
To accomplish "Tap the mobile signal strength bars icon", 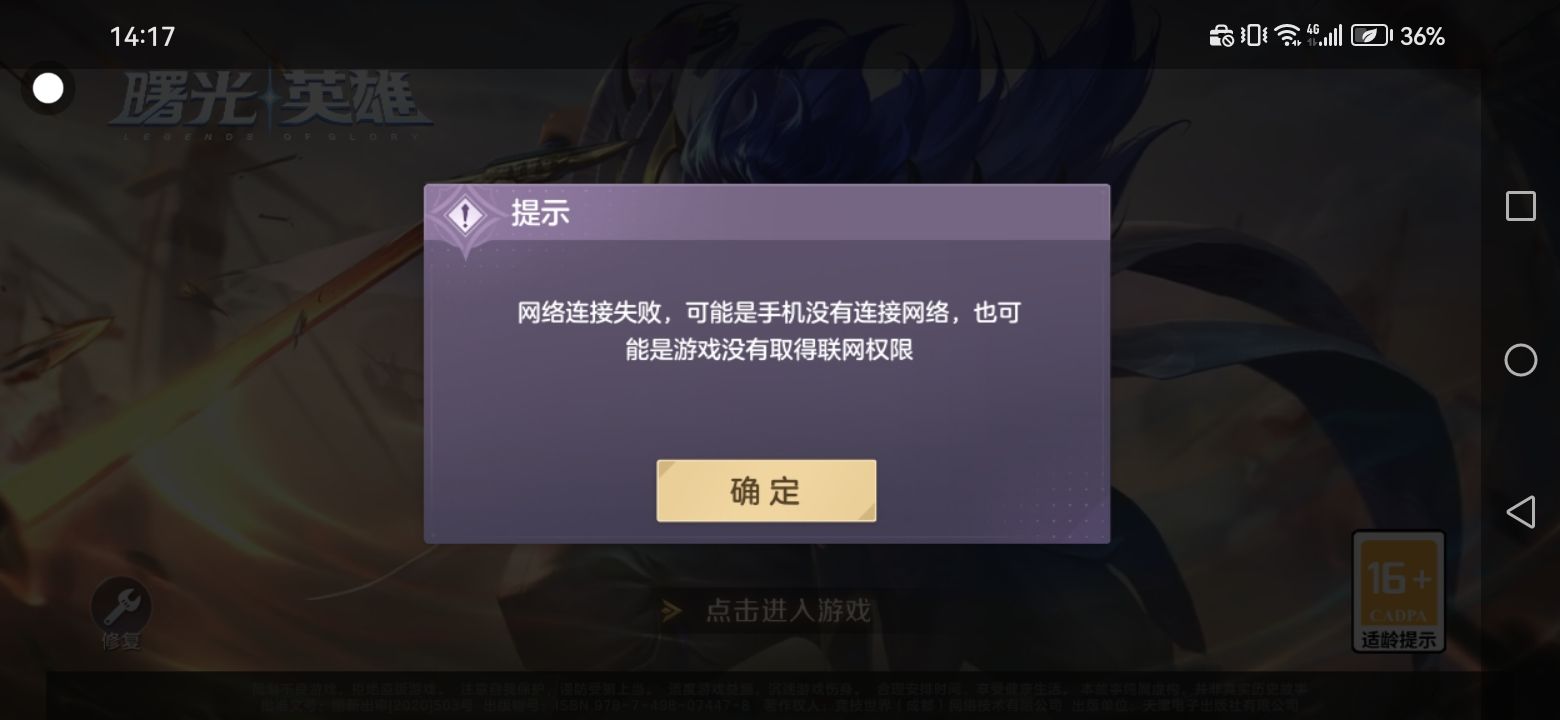I will coord(1324,36).
